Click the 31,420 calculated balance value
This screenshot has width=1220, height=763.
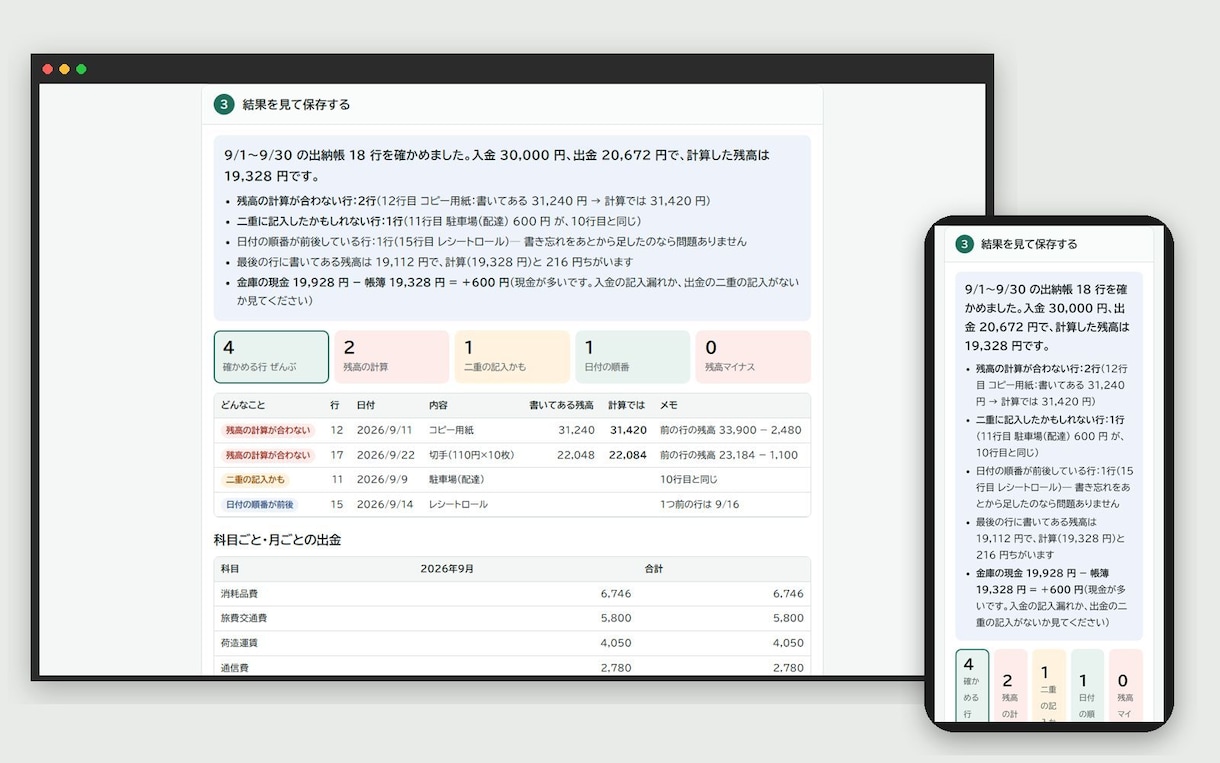click(x=628, y=430)
